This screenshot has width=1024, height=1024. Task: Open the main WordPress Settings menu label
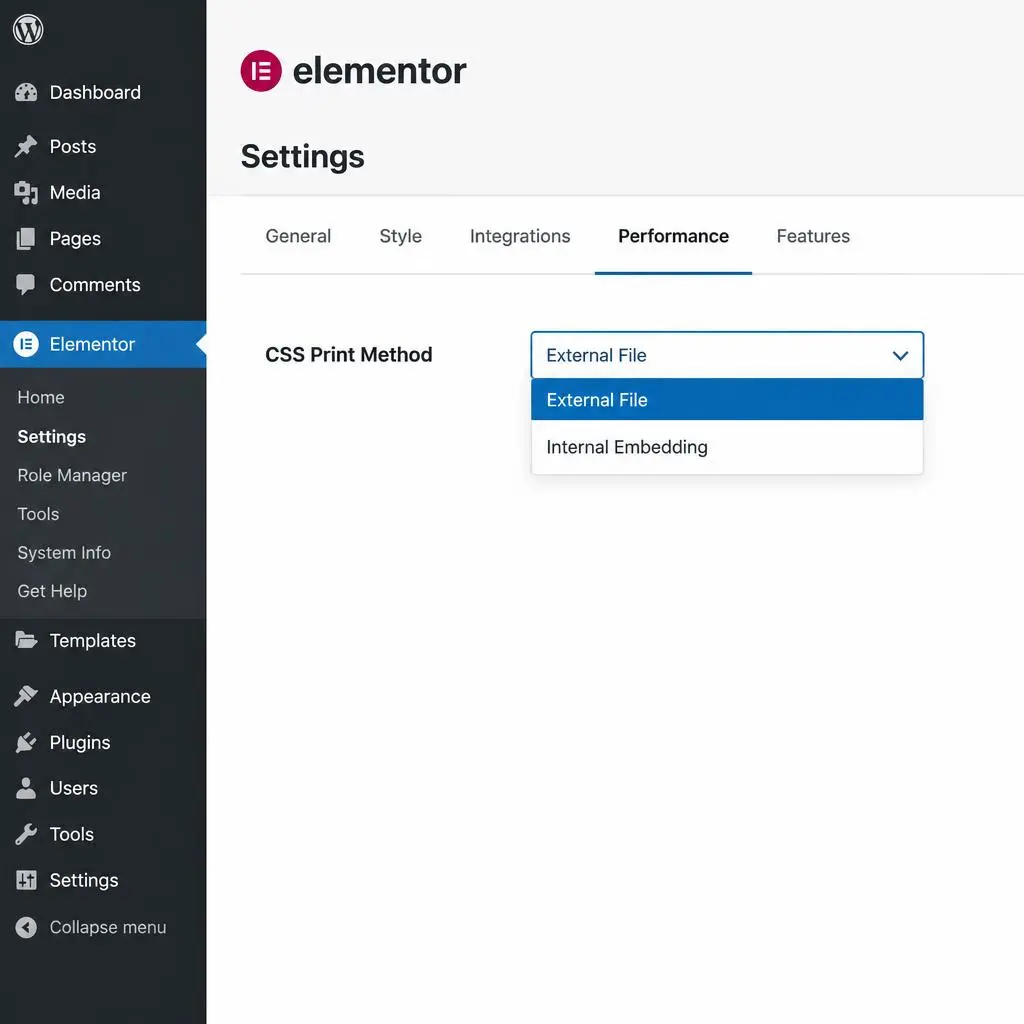pyautogui.click(x=84, y=880)
